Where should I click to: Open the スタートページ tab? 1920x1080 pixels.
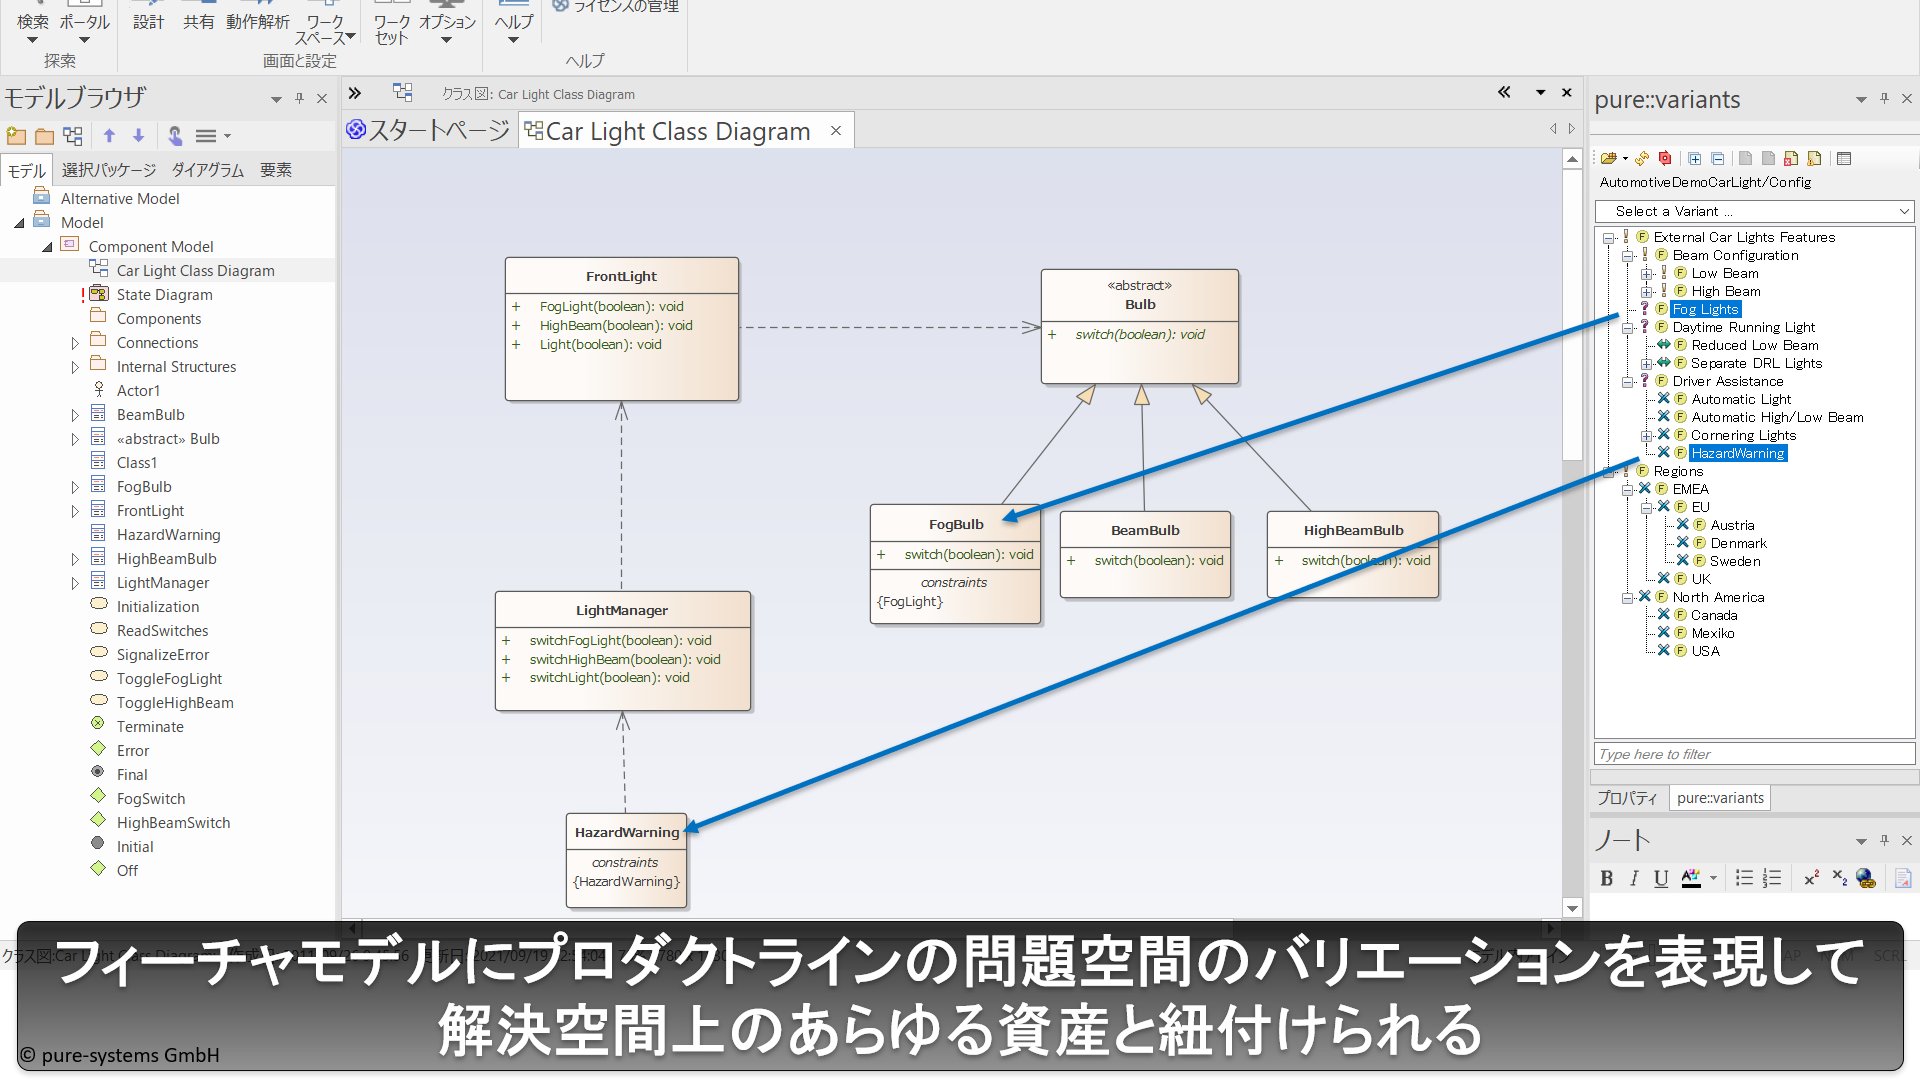pyautogui.click(x=429, y=131)
